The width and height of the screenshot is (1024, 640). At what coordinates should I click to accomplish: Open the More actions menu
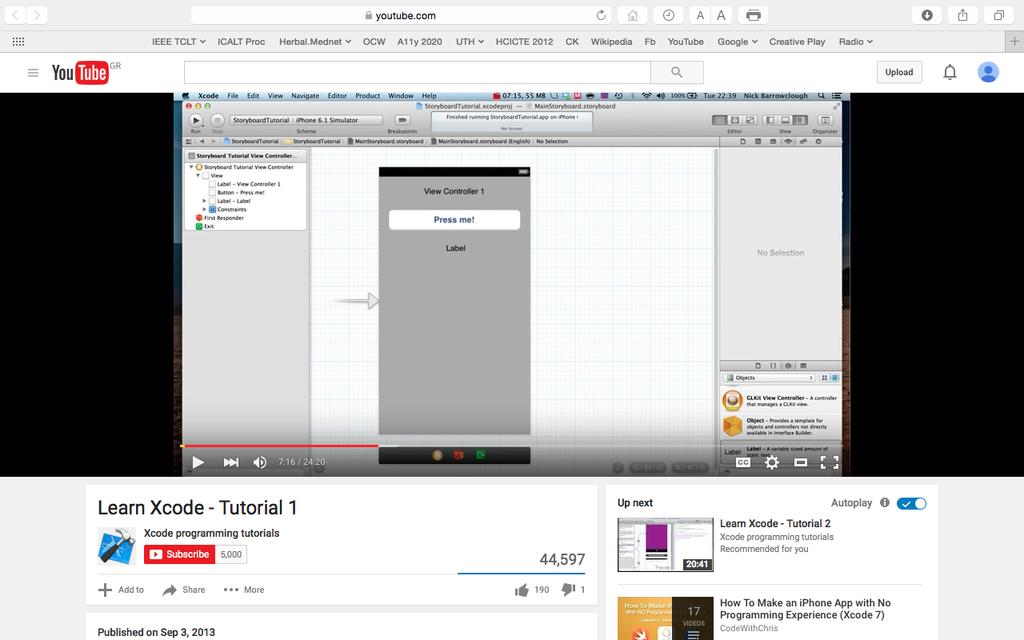[x=244, y=590]
